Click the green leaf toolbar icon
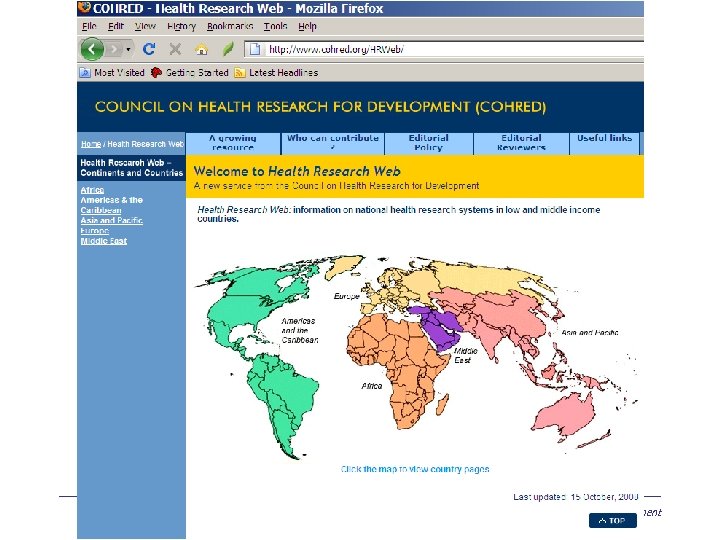720x540 pixels. (x=228, y=49)
